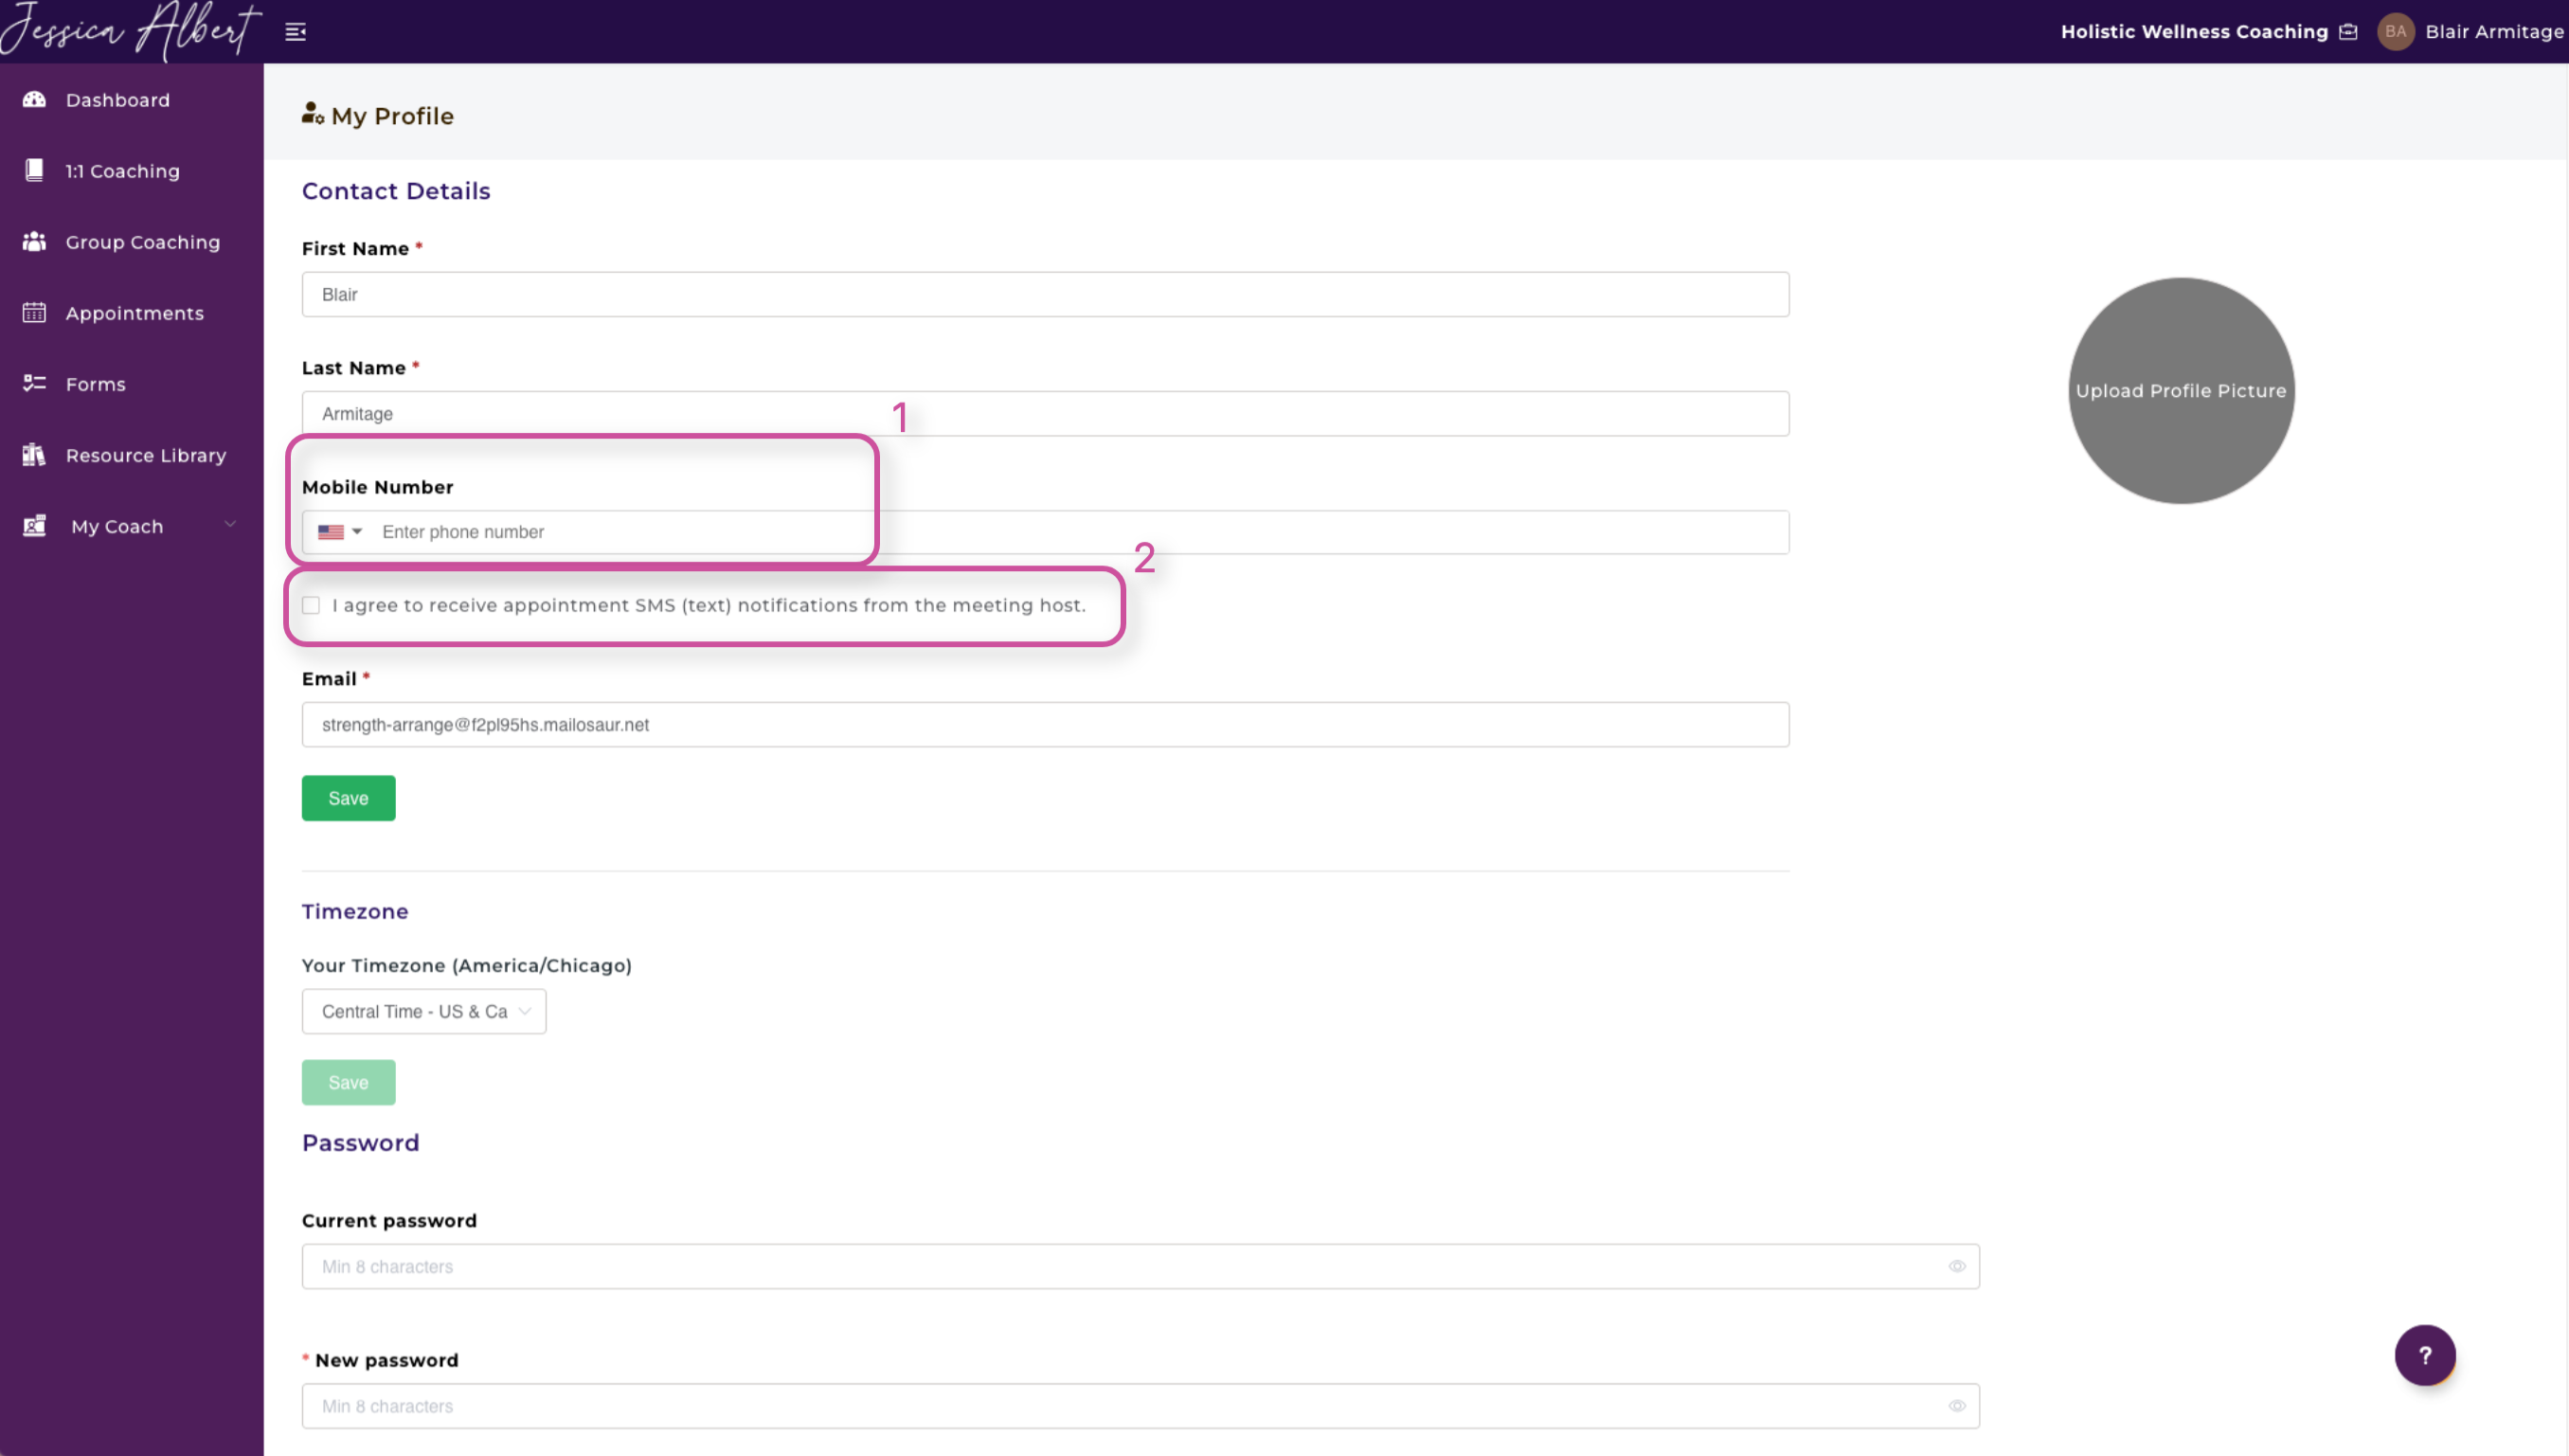Viewport: 2569px width, 1456px height.
Task: Save the contact details
Action: click(348, 798)
